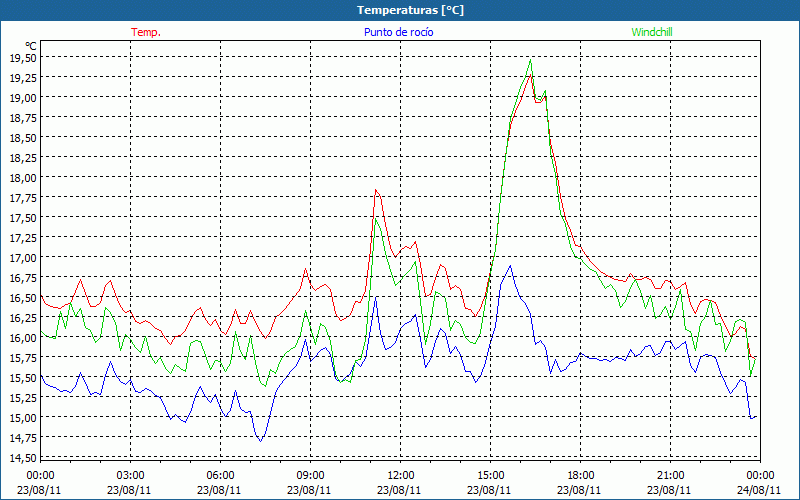Click the 14,50 y-axis value
The image size is (800, 500).
(x=23, y=458)
